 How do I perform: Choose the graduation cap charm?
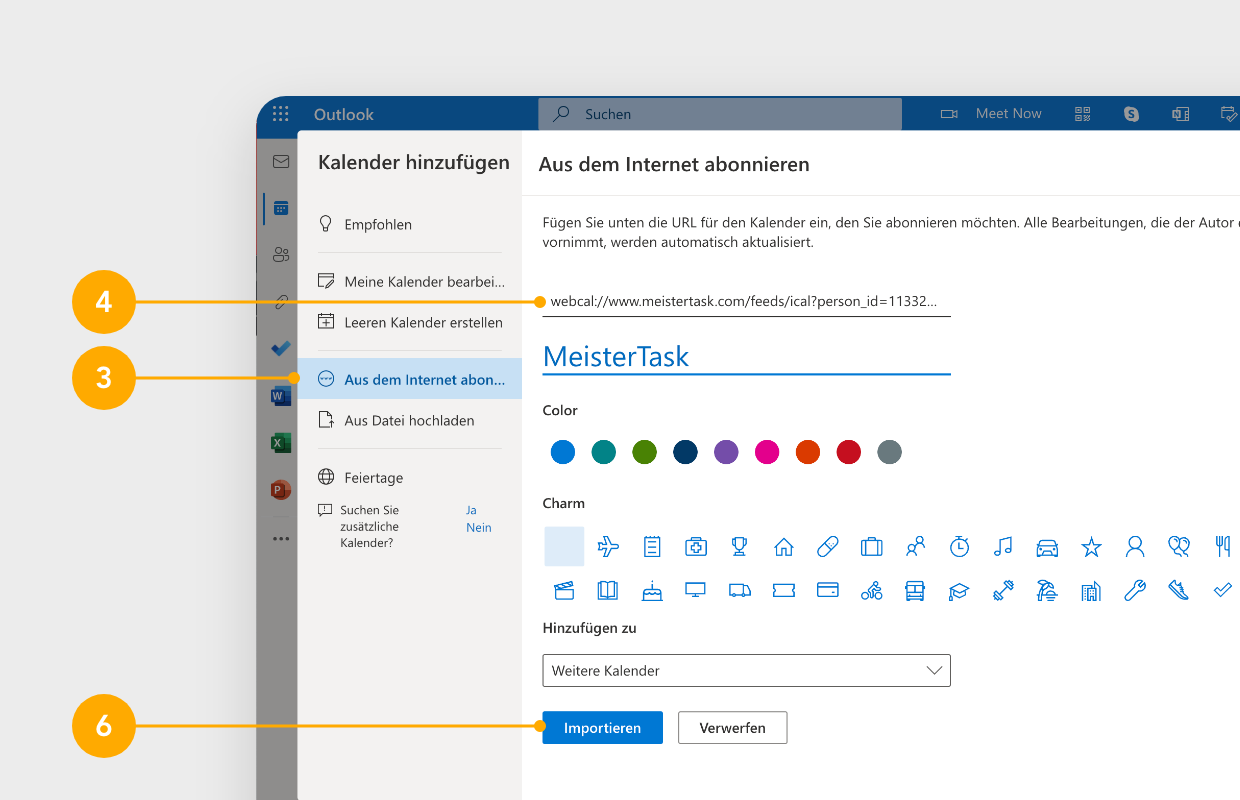(x=960, y=590)
